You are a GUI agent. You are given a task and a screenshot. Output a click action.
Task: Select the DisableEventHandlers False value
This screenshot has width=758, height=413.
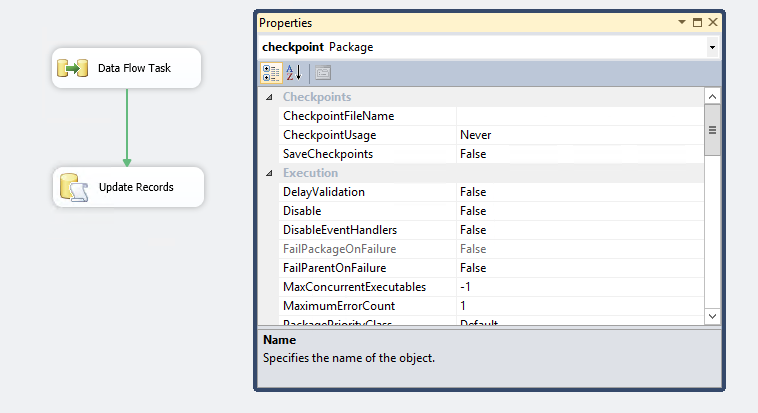473,230
